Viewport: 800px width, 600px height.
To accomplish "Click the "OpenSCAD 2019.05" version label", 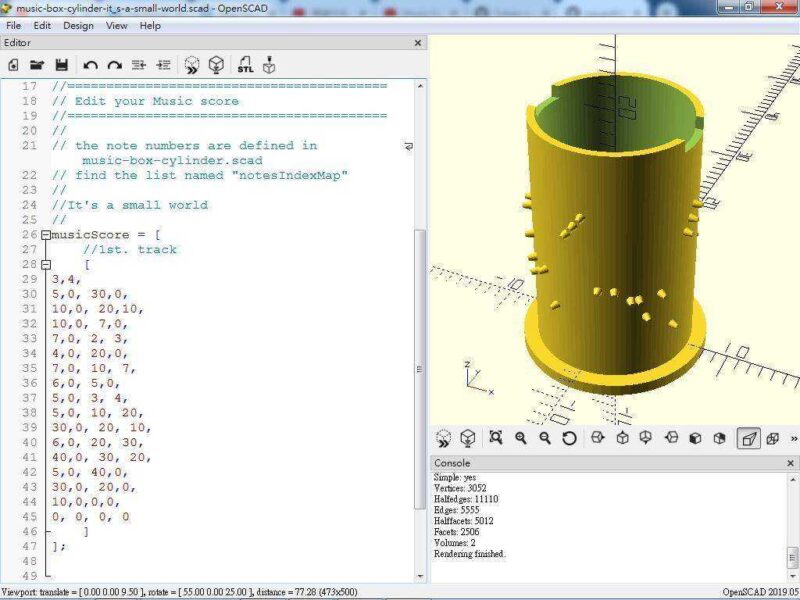I will [x=760, y=592].
